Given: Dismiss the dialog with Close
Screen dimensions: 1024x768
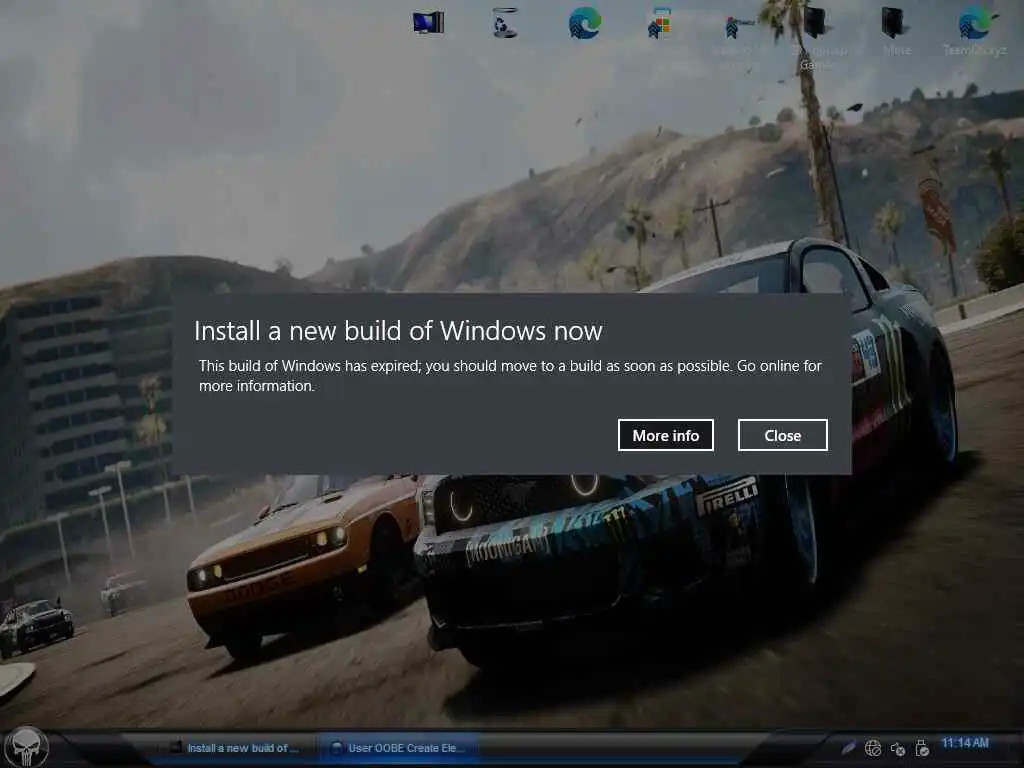Looking at the screenshot, I should (782, 435).
